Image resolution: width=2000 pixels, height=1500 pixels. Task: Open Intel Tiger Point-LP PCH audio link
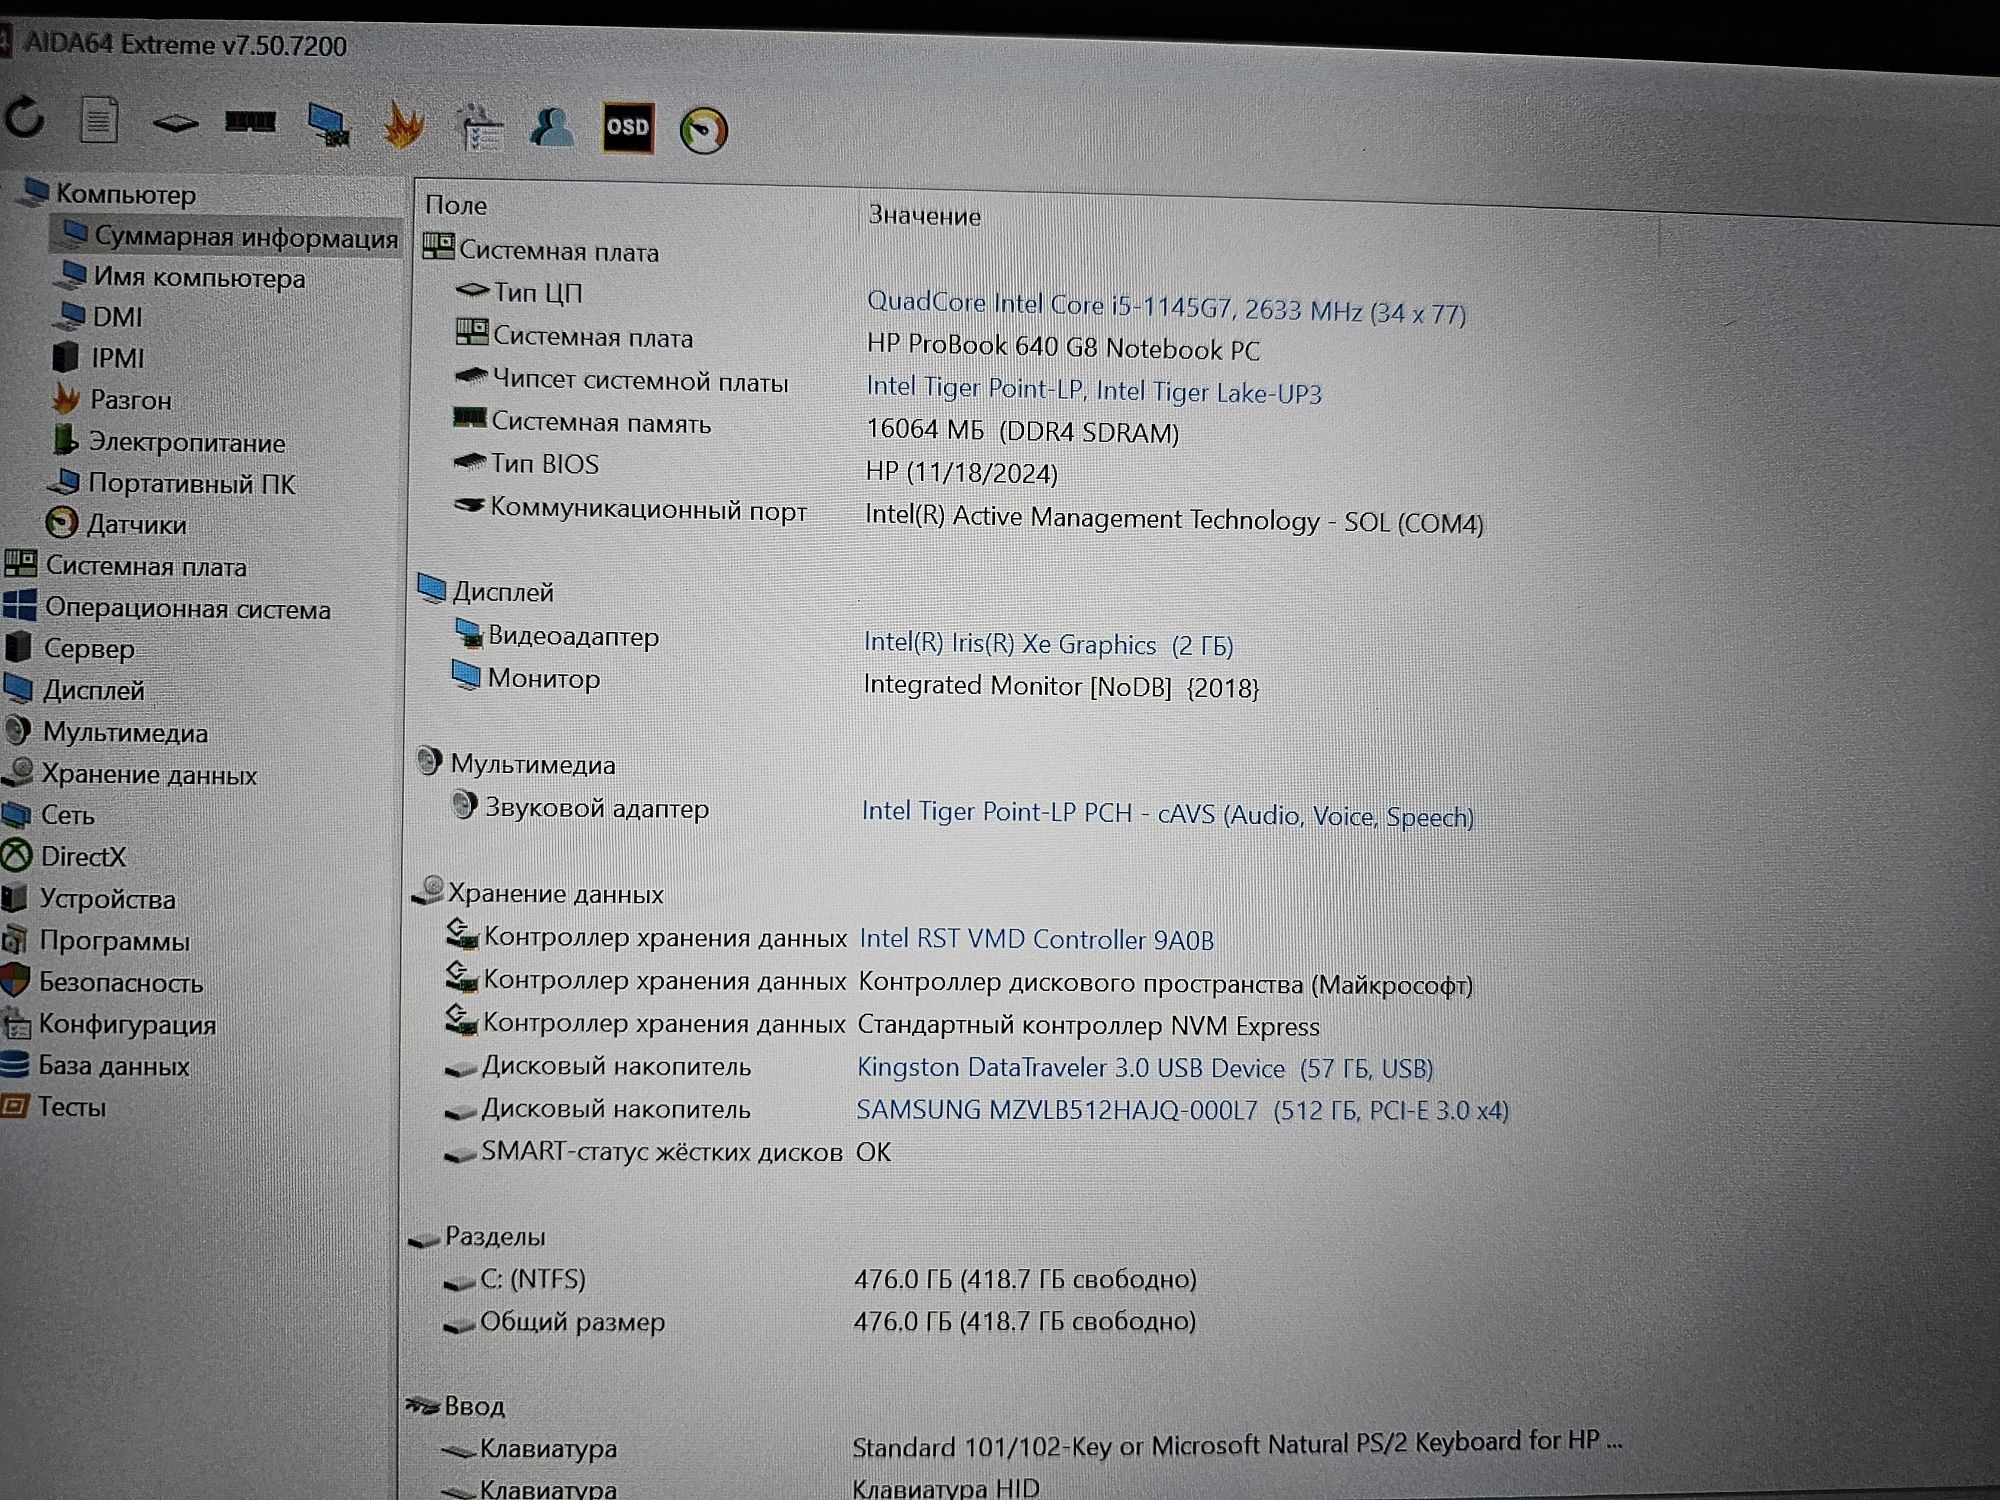coord(1168,814)
